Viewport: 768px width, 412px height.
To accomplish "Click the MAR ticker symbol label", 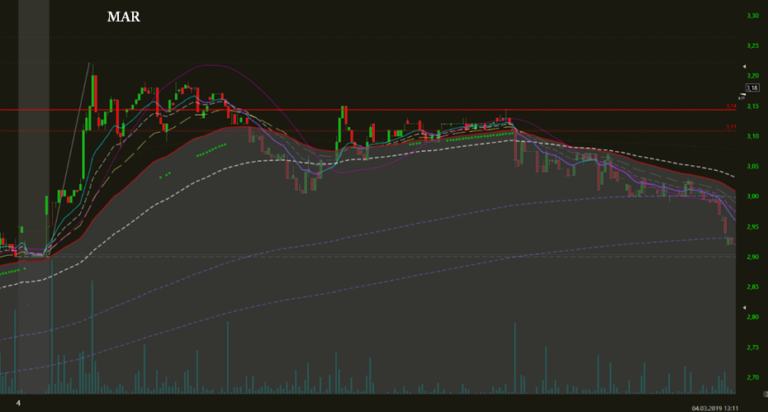I will [122, 18].
